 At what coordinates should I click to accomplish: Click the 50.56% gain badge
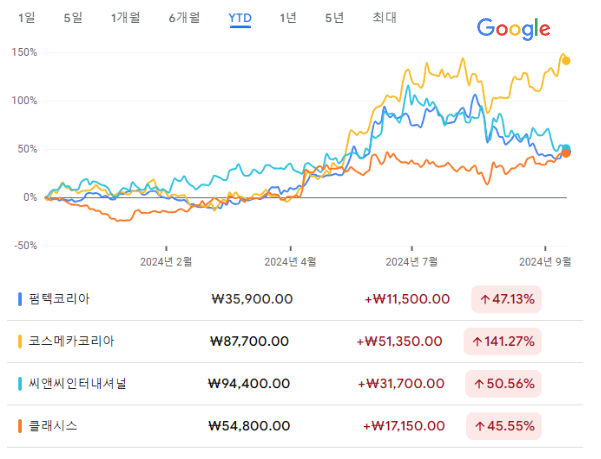click(503, 384)
